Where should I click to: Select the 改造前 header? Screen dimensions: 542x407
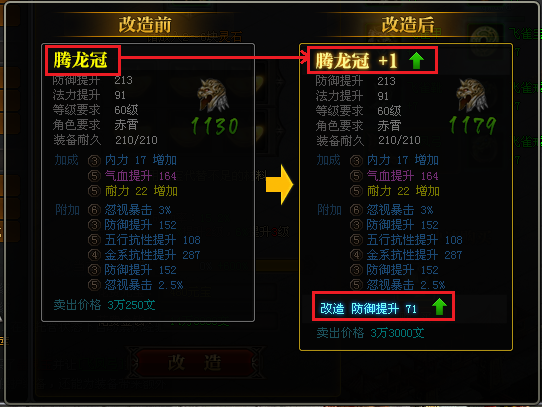(x=145, y=25)
